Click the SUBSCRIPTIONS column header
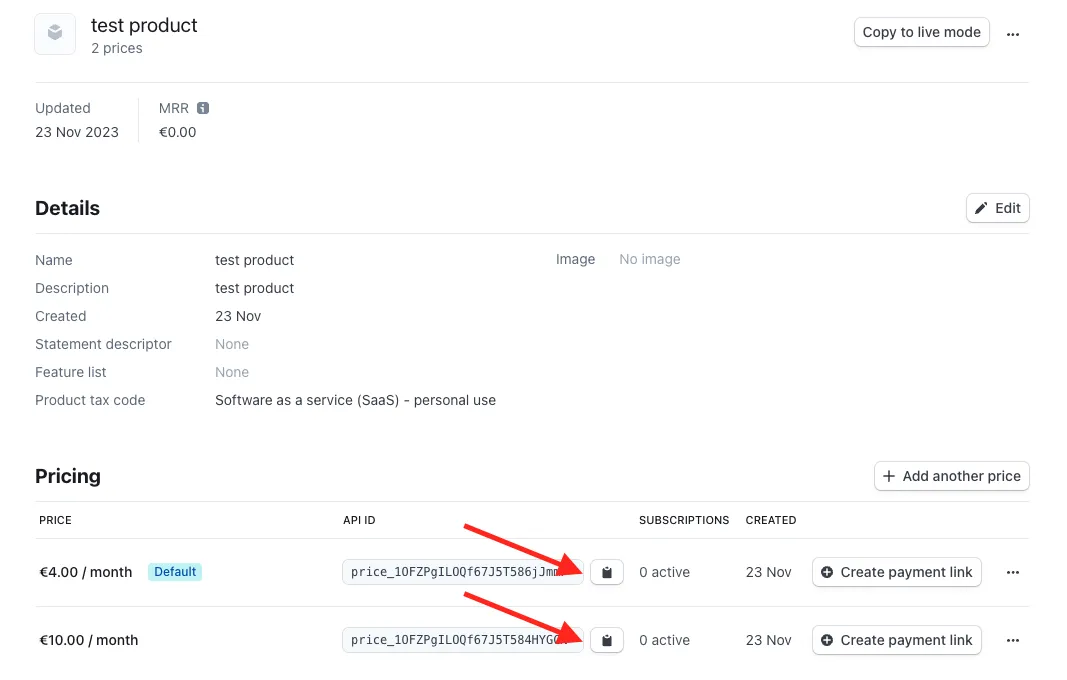Viewport: 1067px width, 680px height. point(684,520)
